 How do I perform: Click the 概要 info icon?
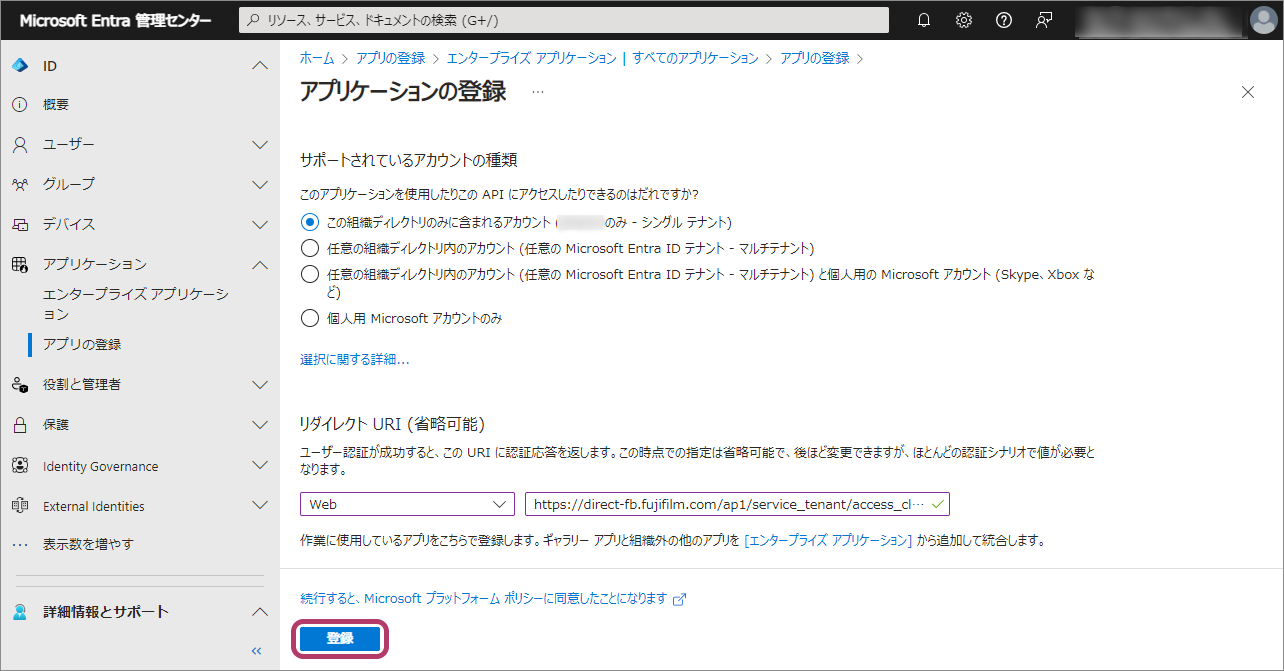20,104
